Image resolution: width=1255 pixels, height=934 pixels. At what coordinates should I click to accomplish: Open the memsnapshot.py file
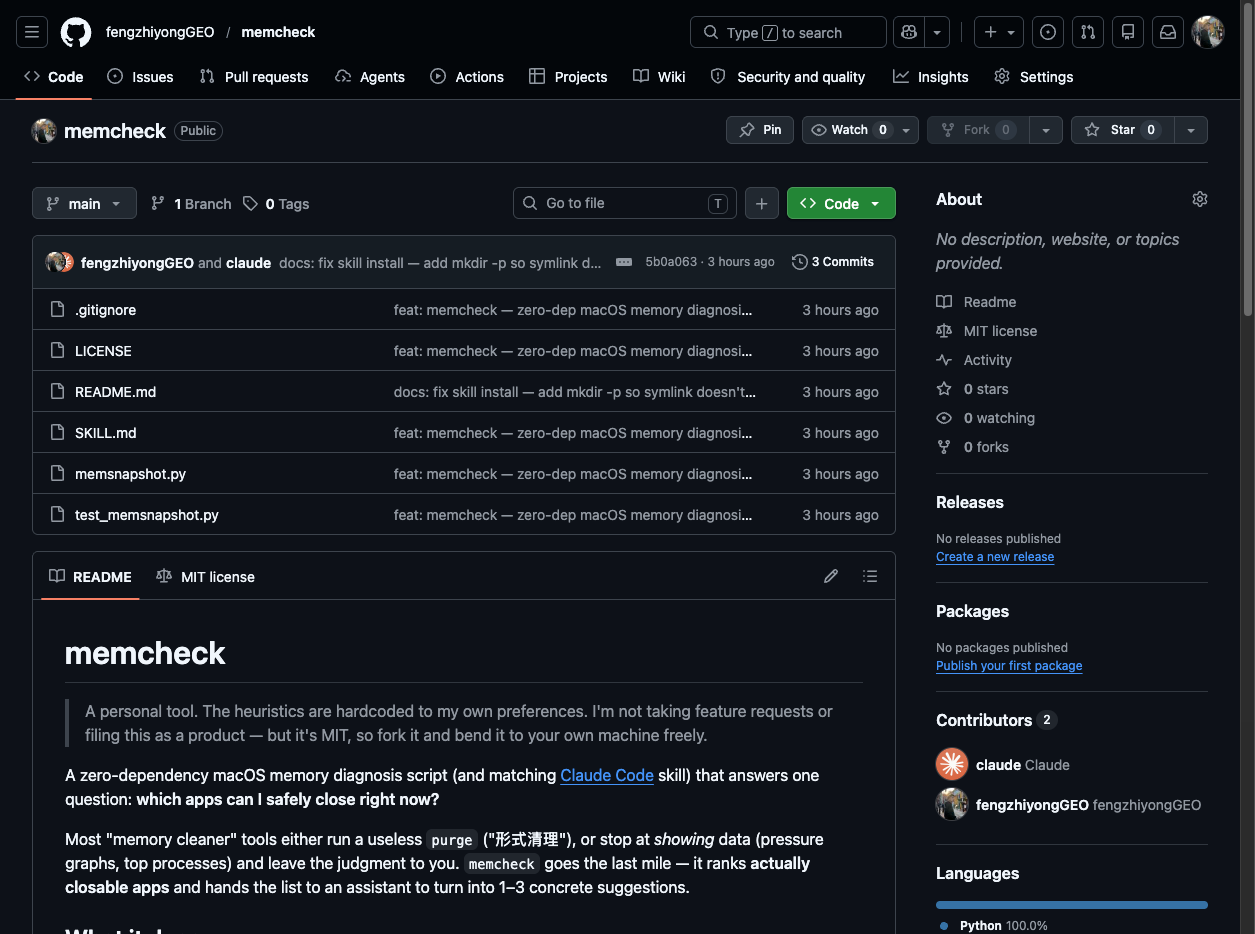130,474
